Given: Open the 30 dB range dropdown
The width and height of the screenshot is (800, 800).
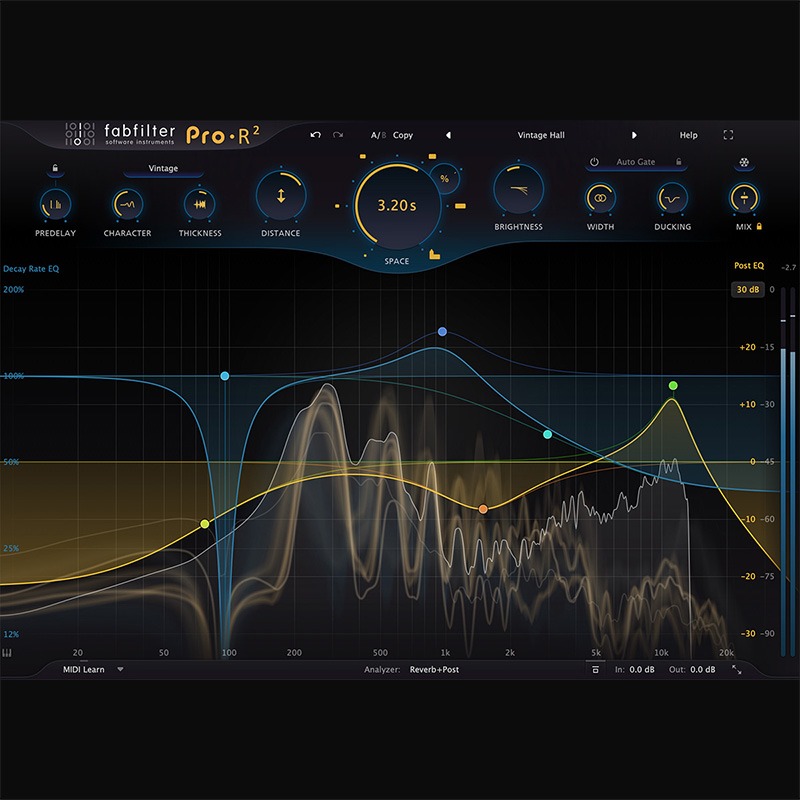Looking at the screenshot, I should coord(748,289).
